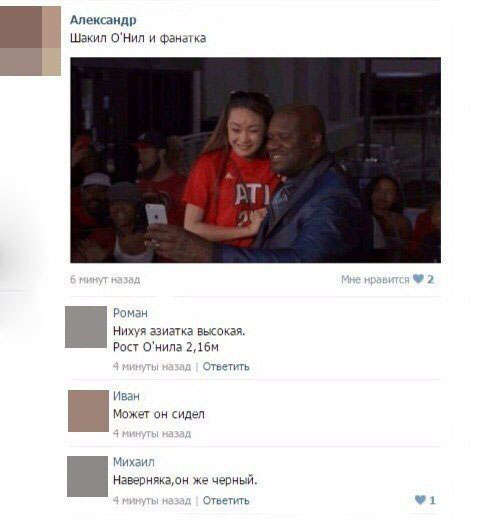Click the timestamp on Роман's comment
The width and height of the screenshot is (486, 520).
[152, 366]
